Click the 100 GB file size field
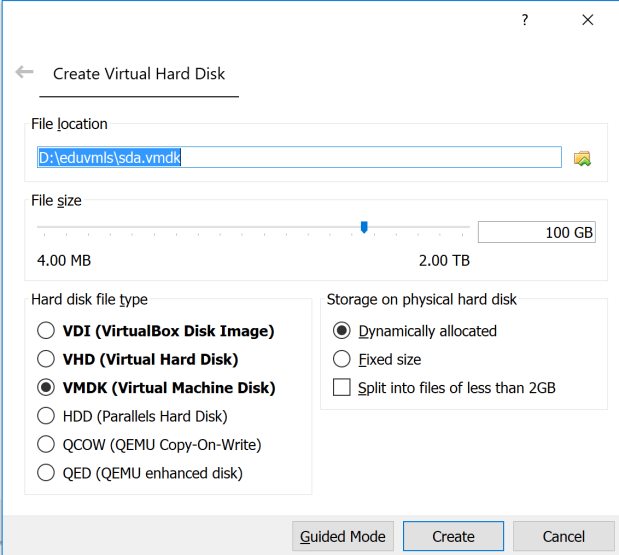Image resolution: width=619 pixels, height=555 pixels. pos(537,233)
